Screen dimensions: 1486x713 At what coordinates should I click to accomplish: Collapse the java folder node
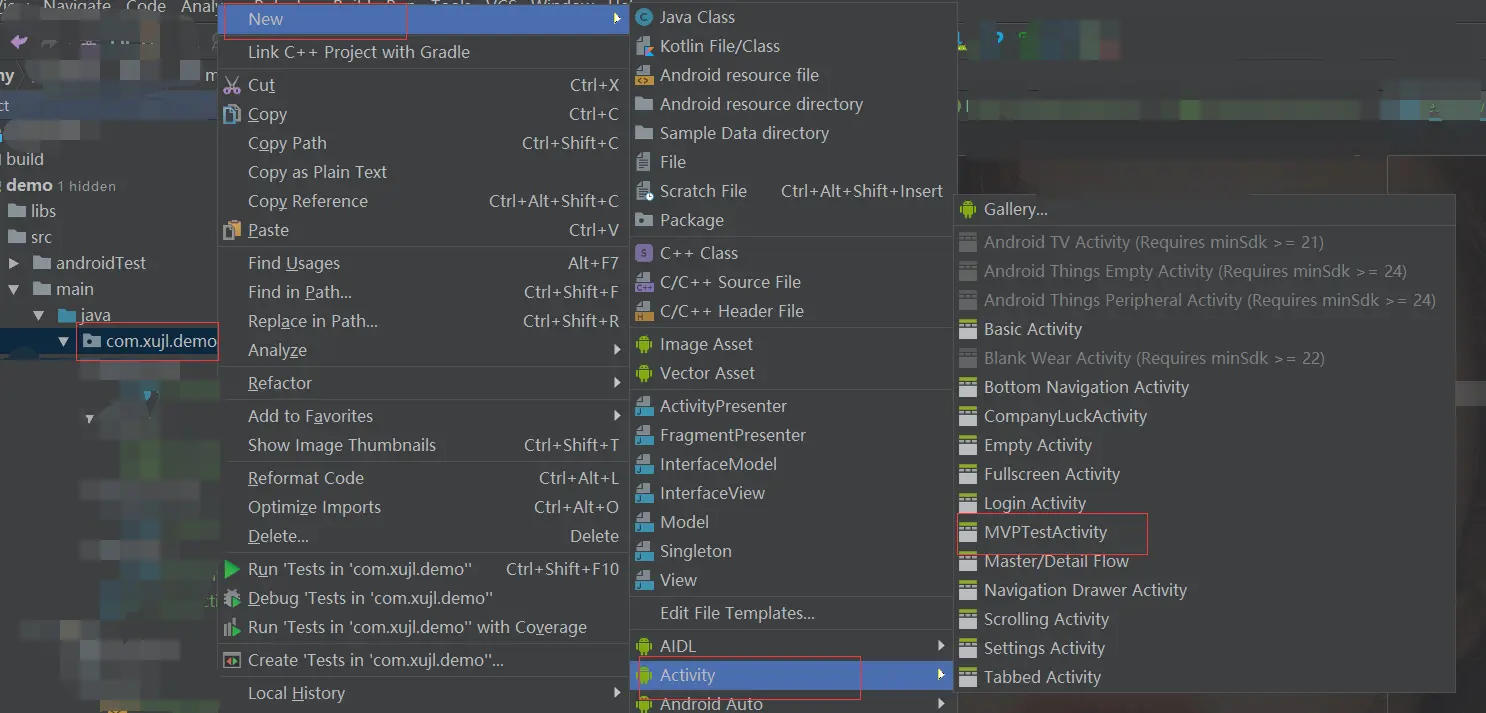[39, 315]
